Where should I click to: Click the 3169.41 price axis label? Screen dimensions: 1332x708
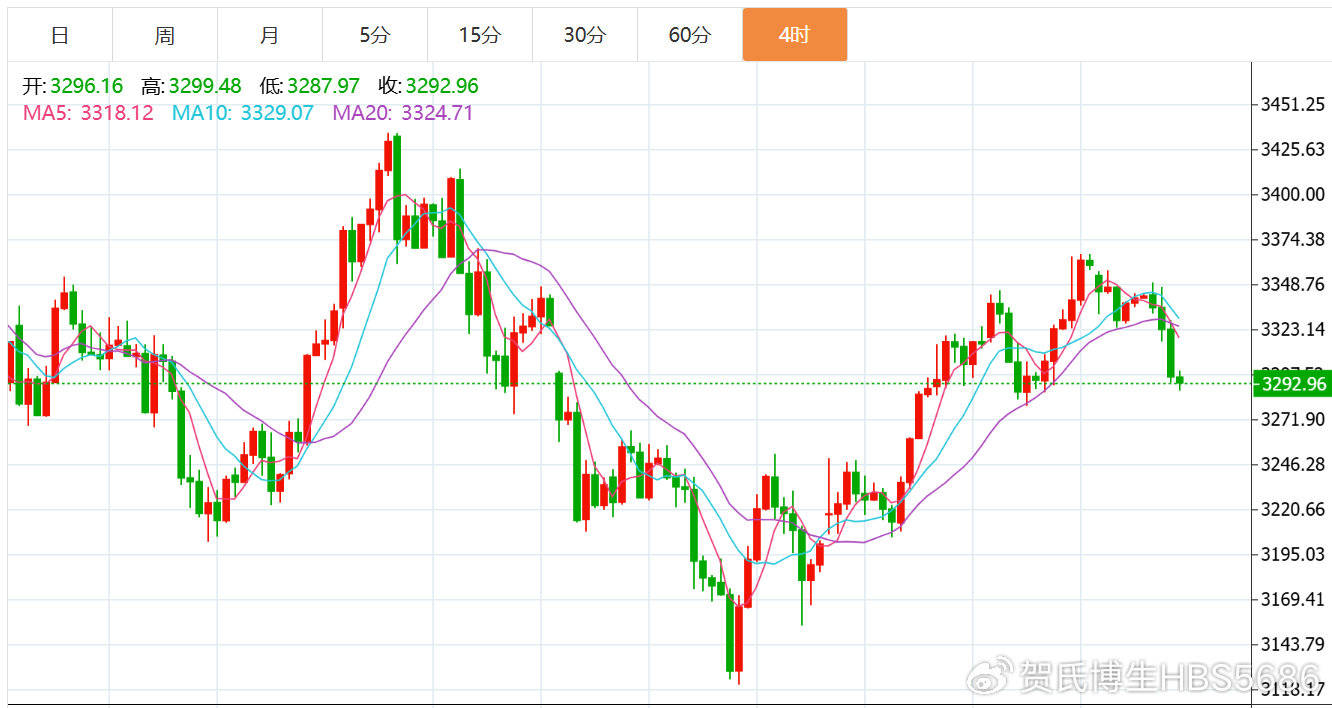1293,599
